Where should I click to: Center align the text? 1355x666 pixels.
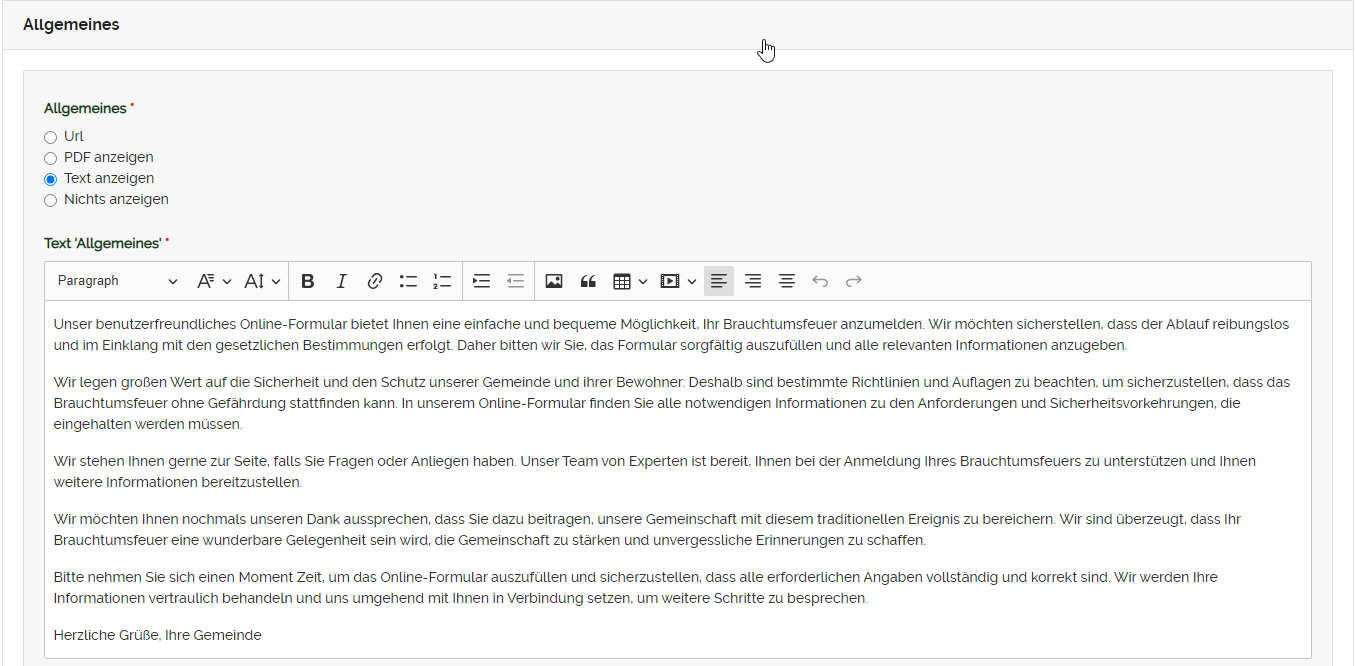coord(787,281)
